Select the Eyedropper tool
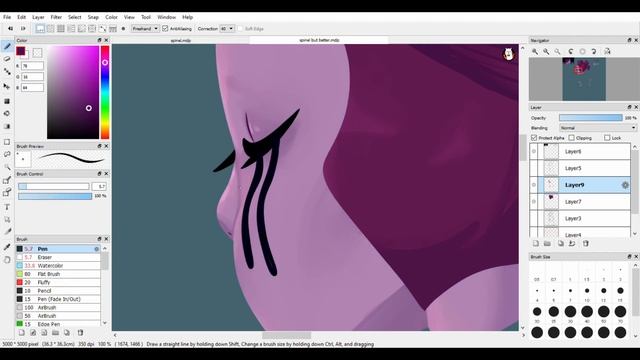Image resolution: width=640 pixels, height=360 pixels. pos(7,247)
